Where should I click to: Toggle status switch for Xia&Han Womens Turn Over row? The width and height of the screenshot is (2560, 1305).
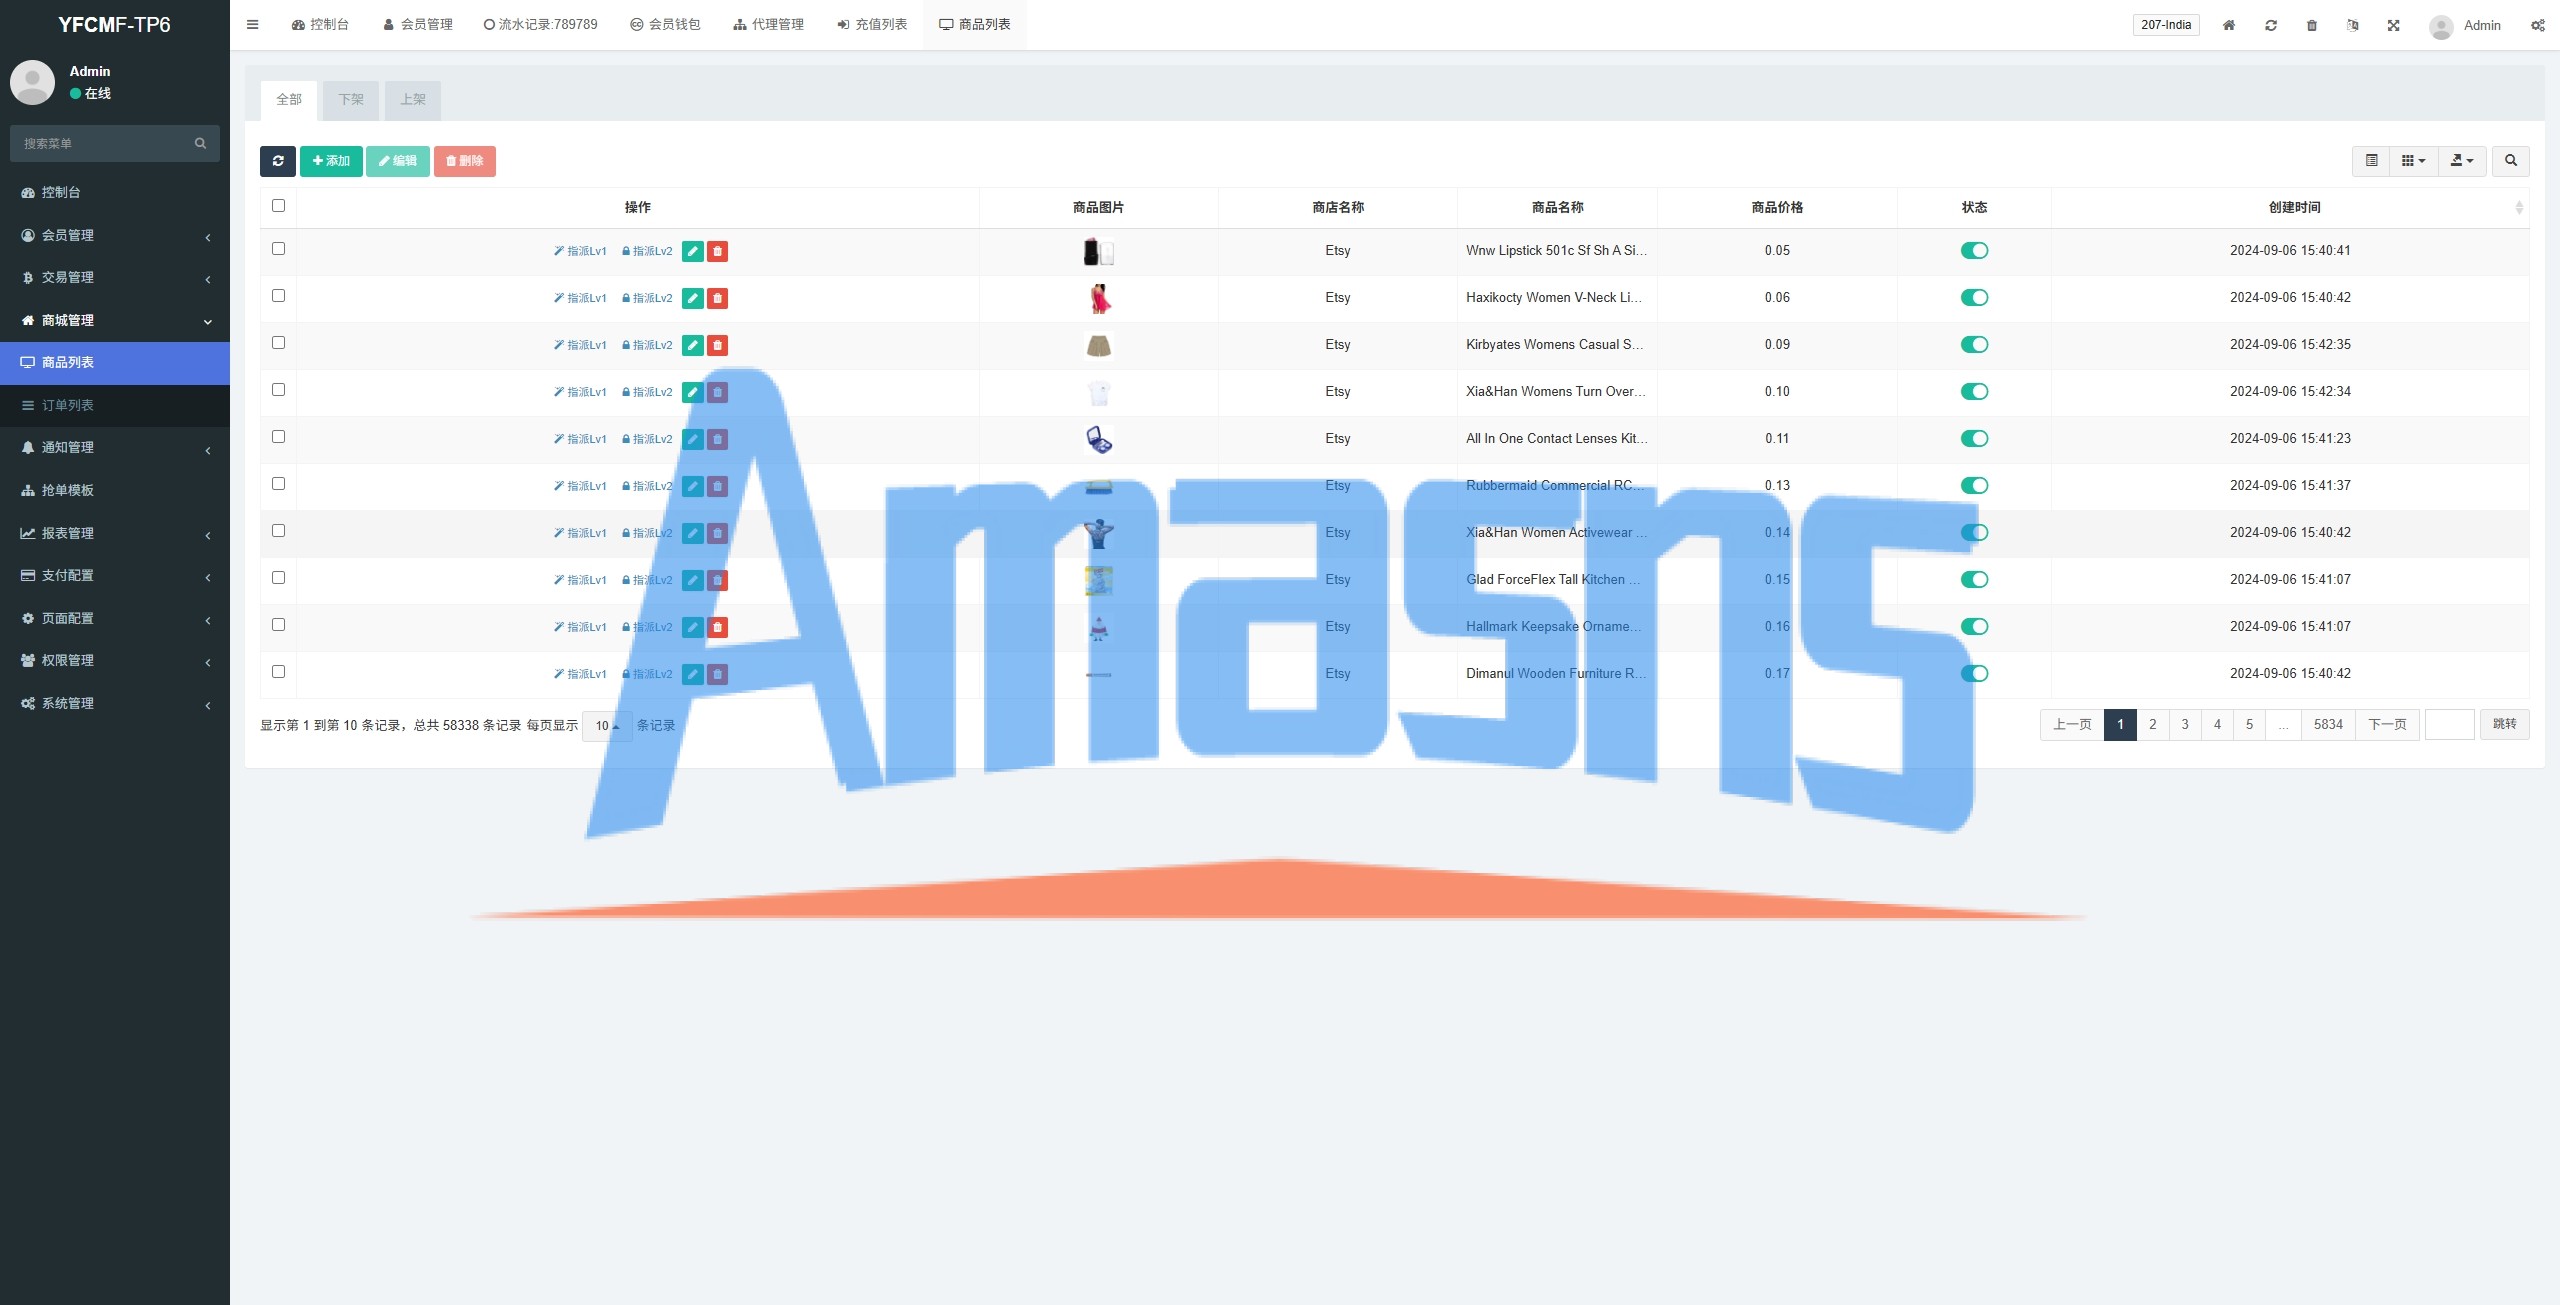point(1974,392)
